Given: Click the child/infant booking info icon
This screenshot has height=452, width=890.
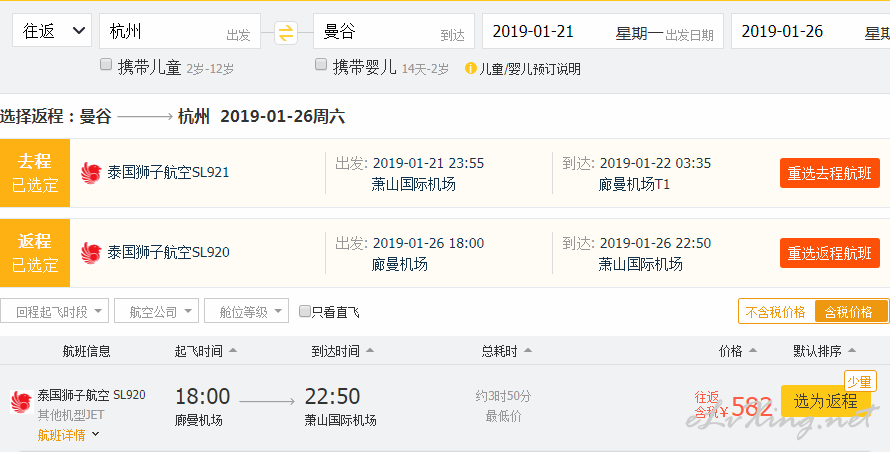Looking at the screenshot, I should coord(471,69).
